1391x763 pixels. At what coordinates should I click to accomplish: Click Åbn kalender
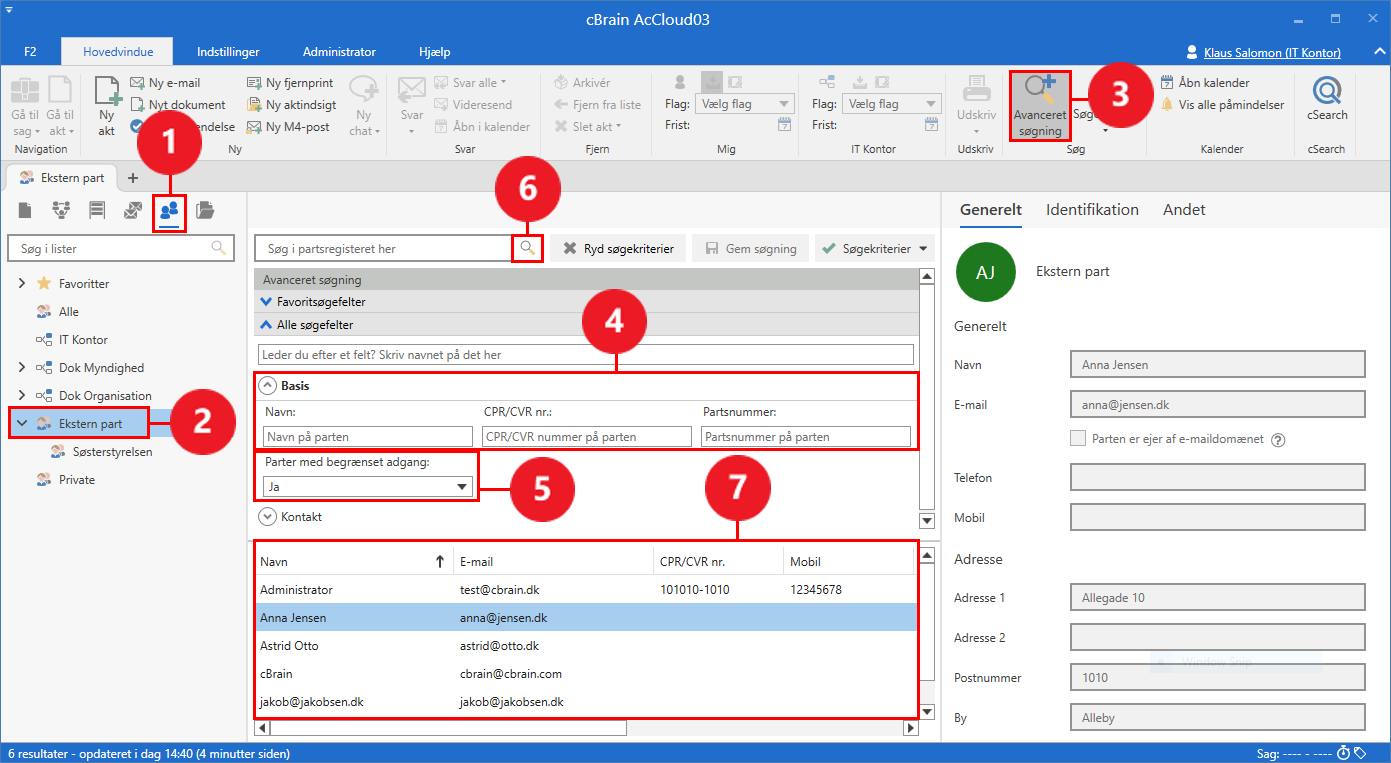(1204, 83)
